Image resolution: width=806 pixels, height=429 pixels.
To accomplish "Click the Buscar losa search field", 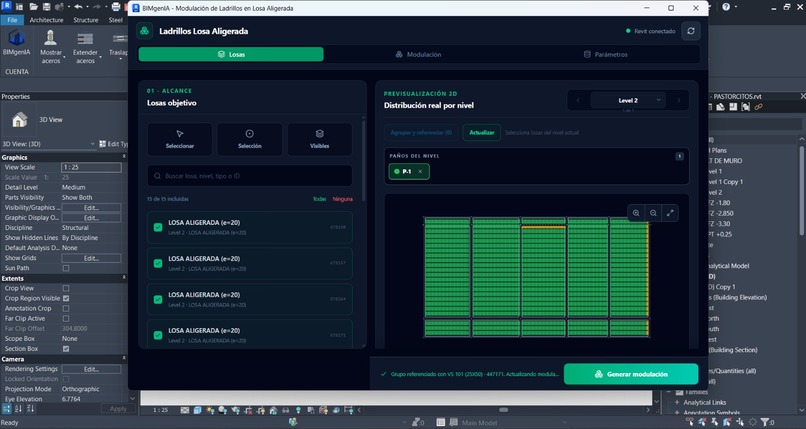I will tap(250, 176).
